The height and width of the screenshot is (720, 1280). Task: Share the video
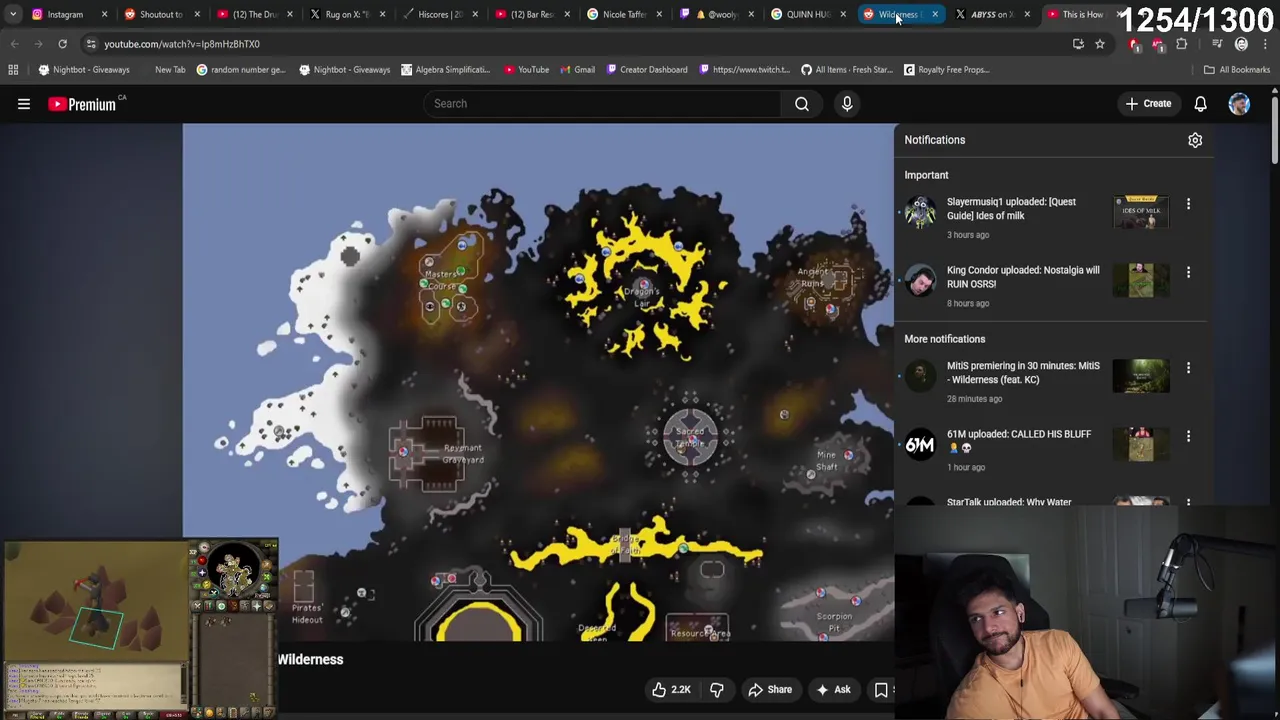point(770,690)
